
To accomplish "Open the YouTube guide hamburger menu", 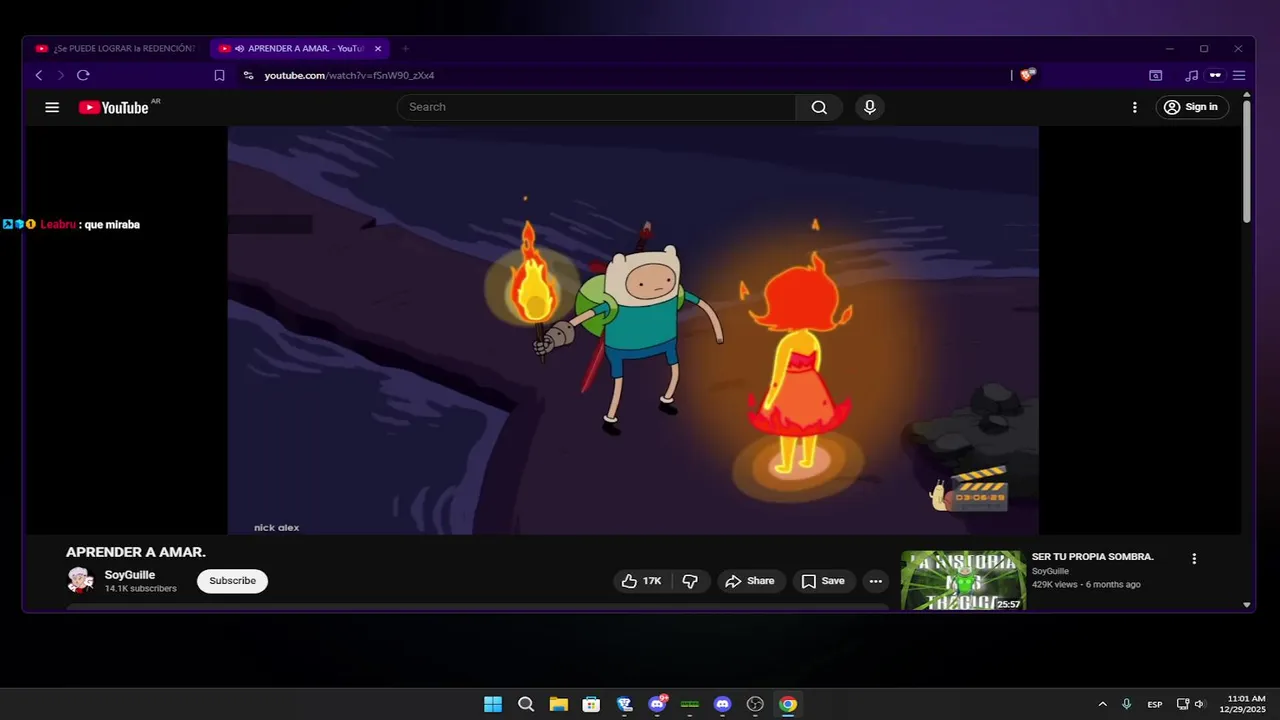I will 52,107.
